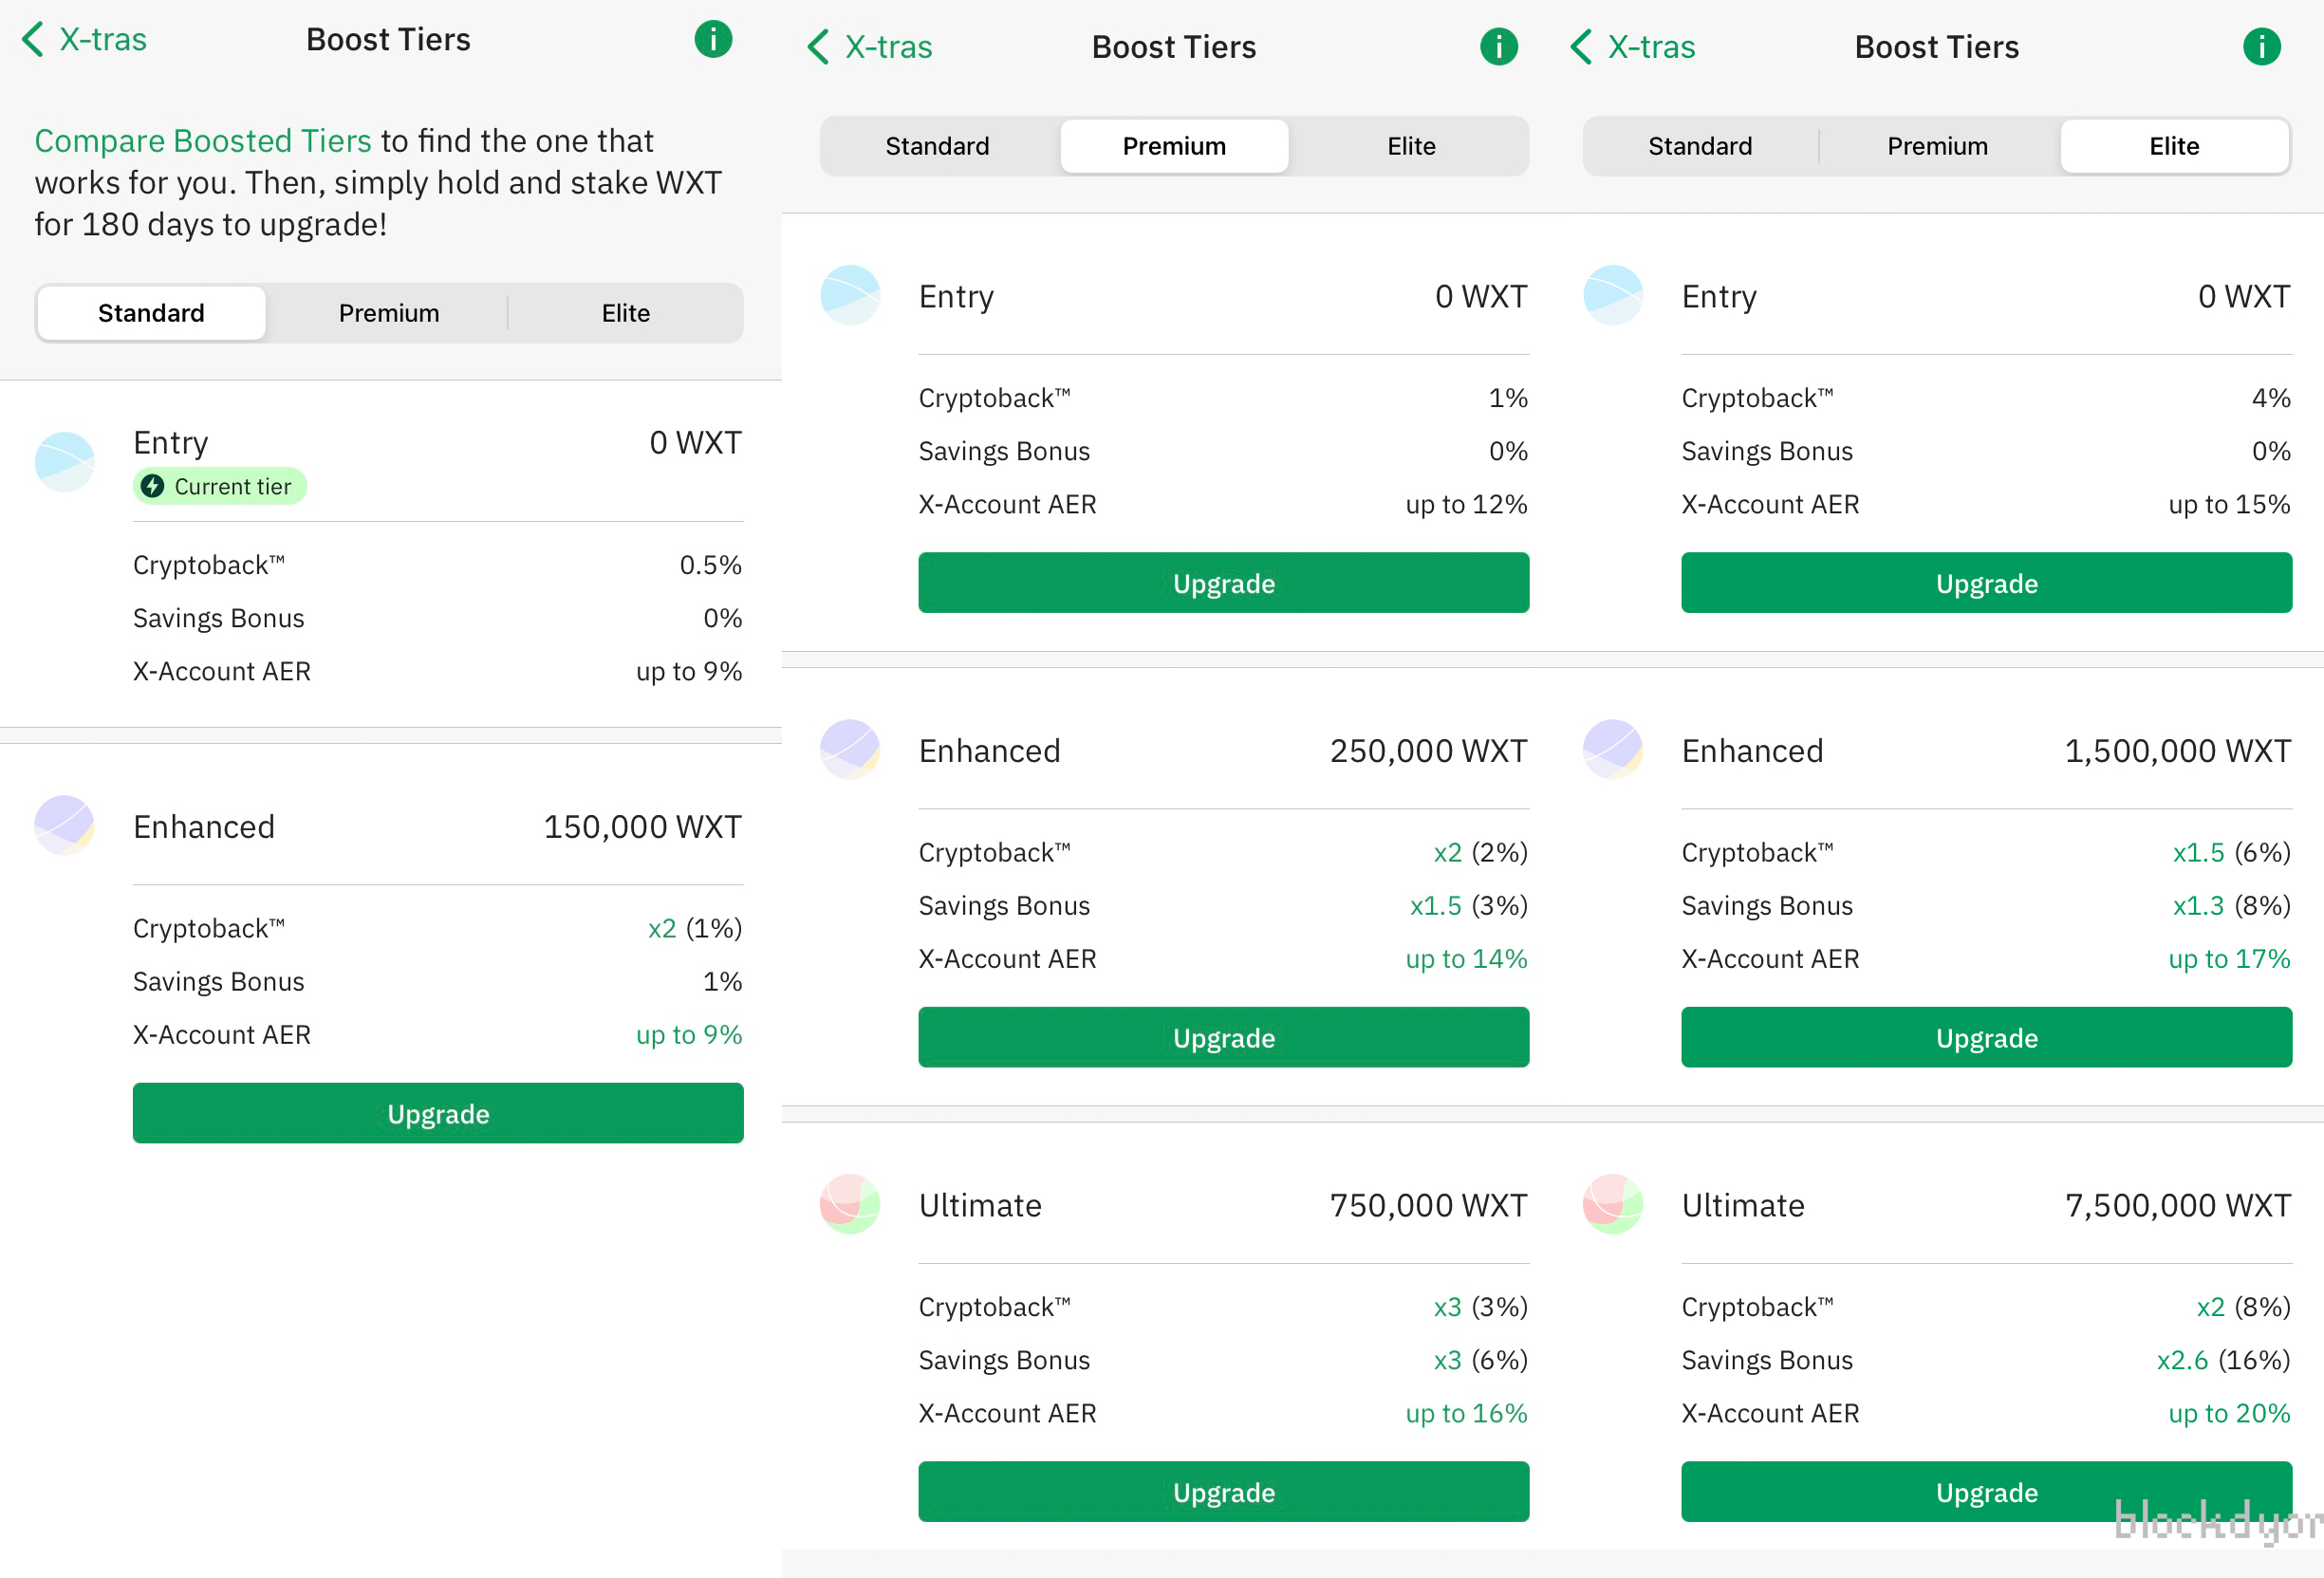Tap the Current tier badge under Entry
Screen dimensions: 2324x1578
point(219,486)
